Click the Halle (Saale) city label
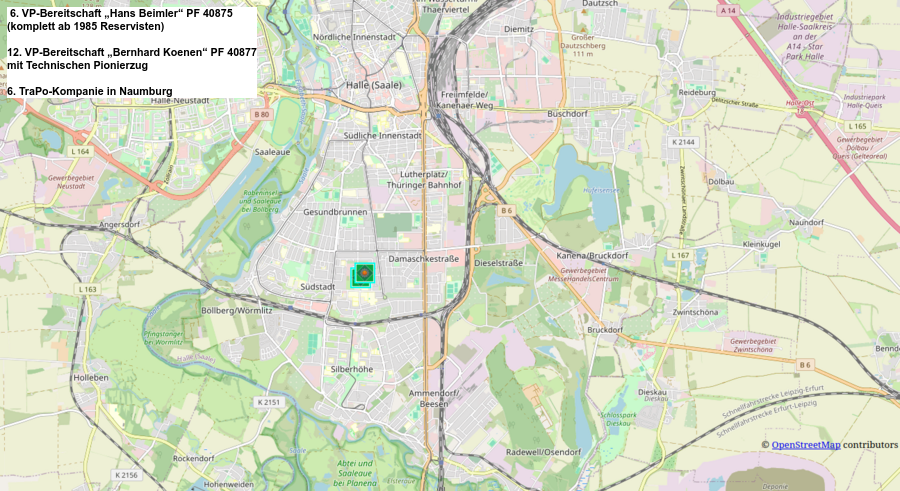The image size is (900, 491). tap(372, 85)
